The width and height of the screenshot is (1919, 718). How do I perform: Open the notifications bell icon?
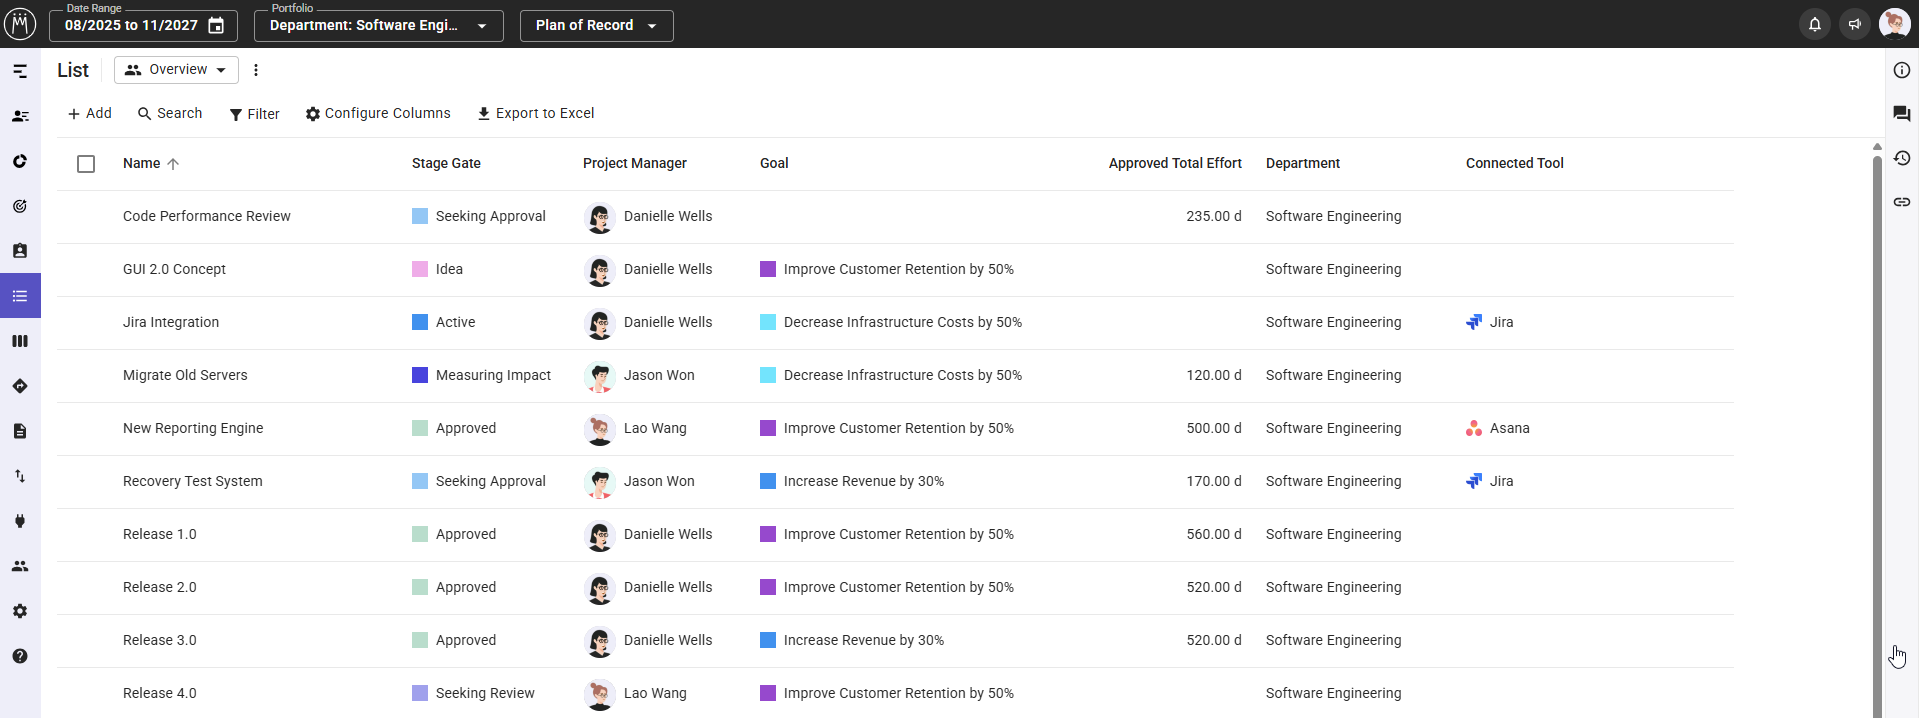point(1814,24)
